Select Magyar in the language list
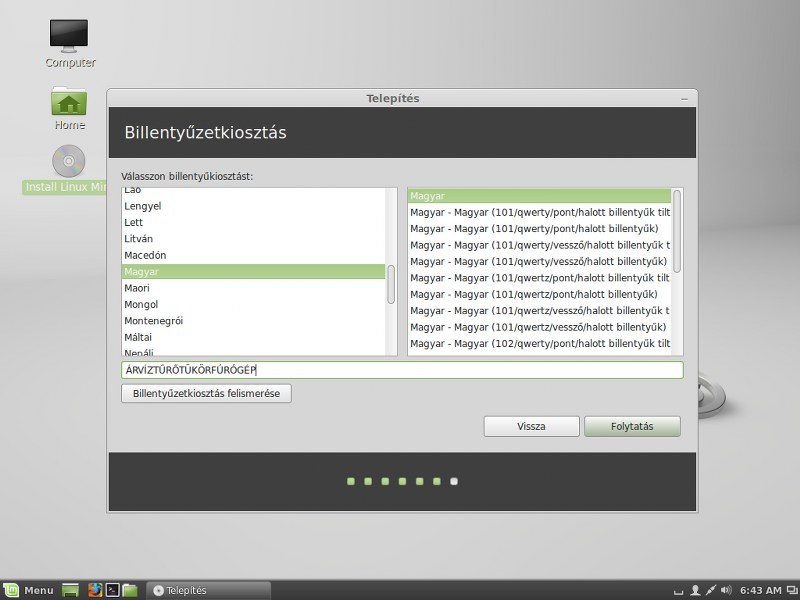The image size is (800, 600). point(254,271)
